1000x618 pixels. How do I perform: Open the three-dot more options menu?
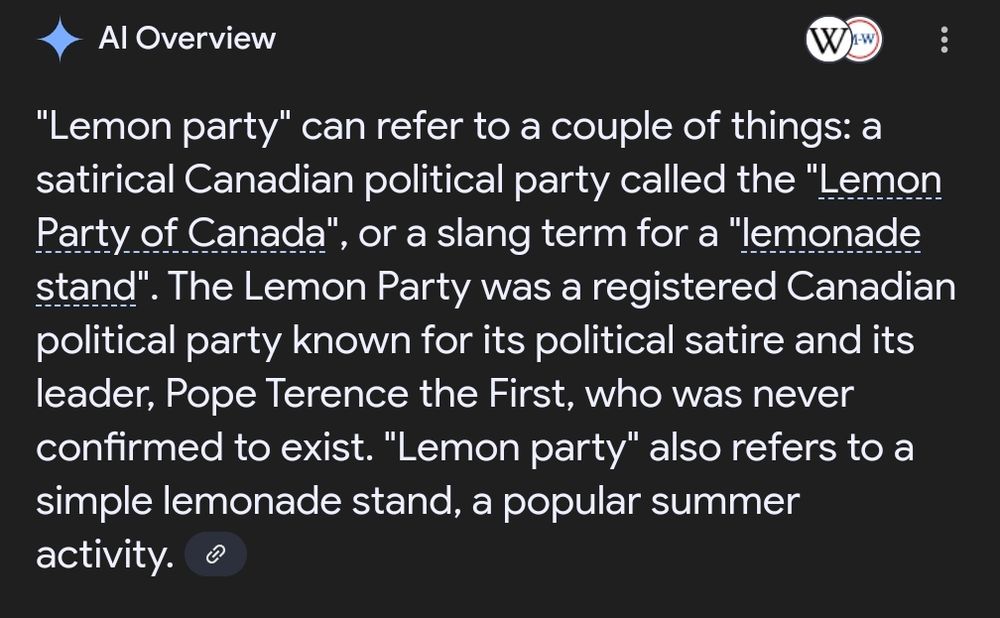pos(945,40)
